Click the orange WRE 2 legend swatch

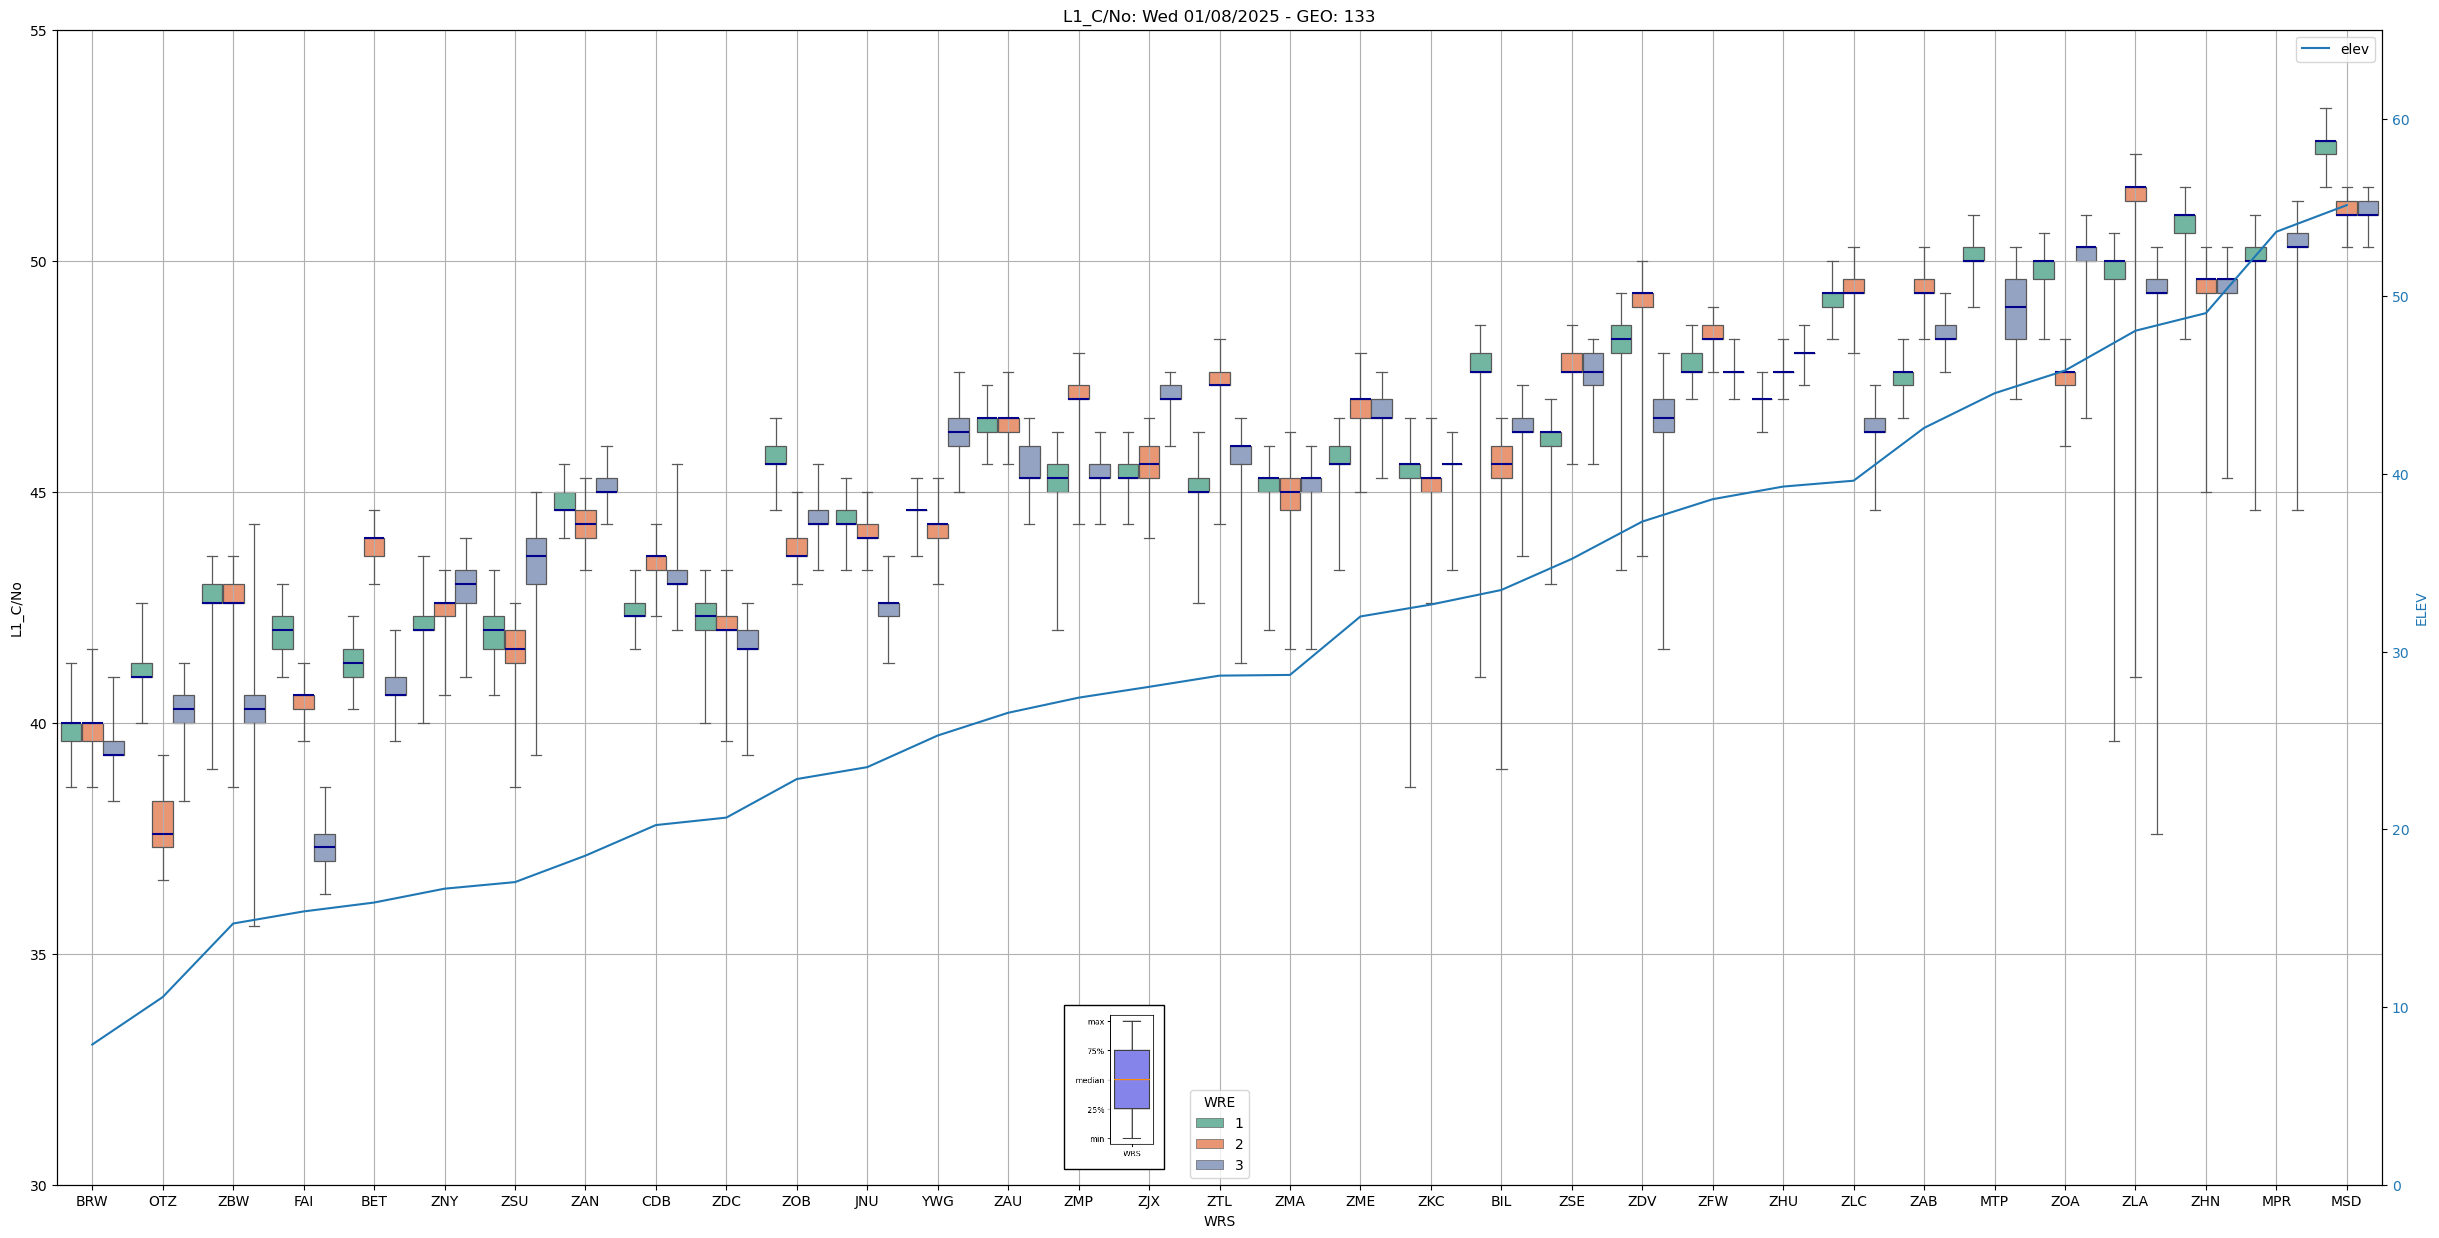point(1209,1144)
